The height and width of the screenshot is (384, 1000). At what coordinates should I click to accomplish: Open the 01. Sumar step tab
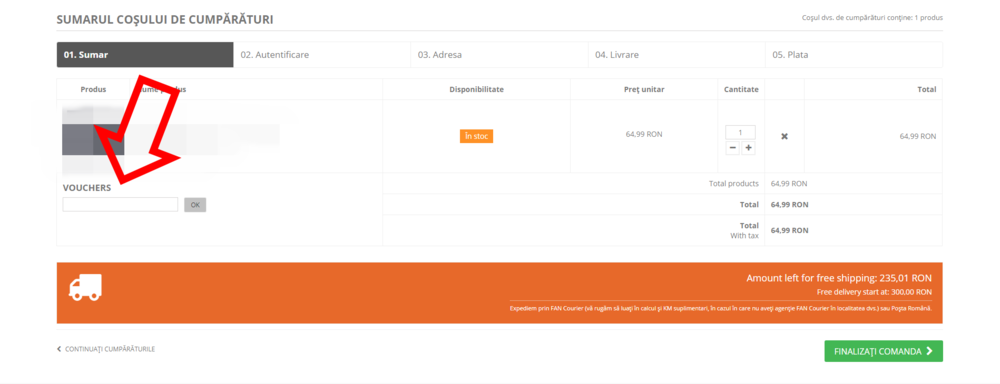pos(145,55)
